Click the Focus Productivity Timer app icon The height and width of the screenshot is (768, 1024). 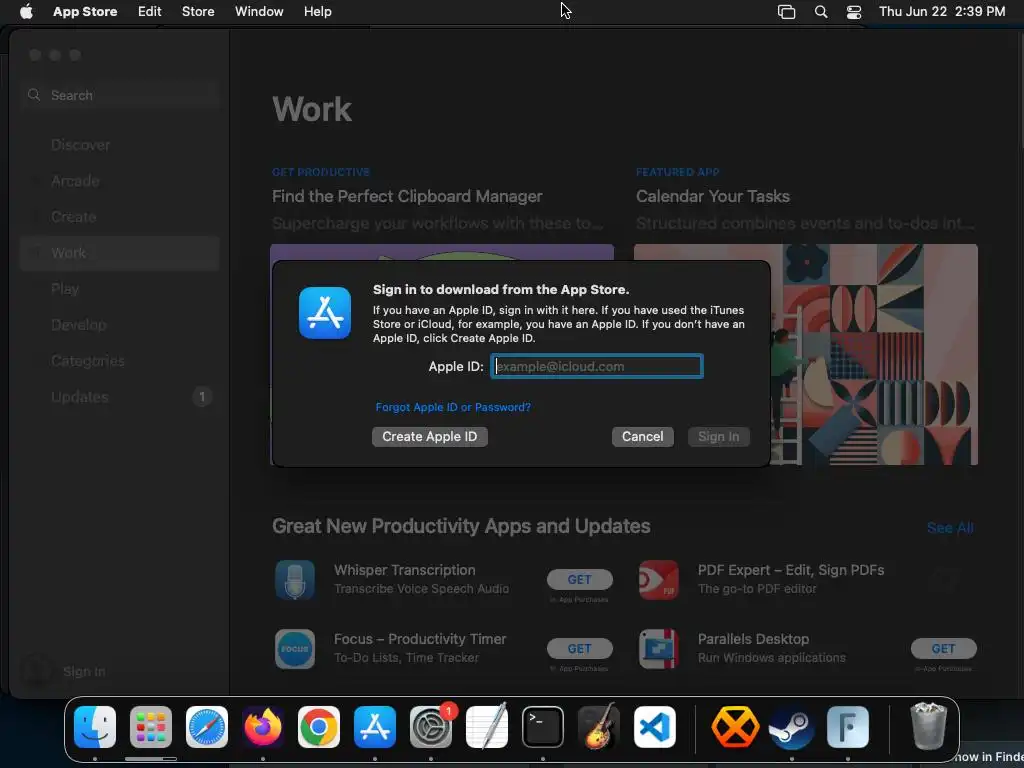point(295,649)
